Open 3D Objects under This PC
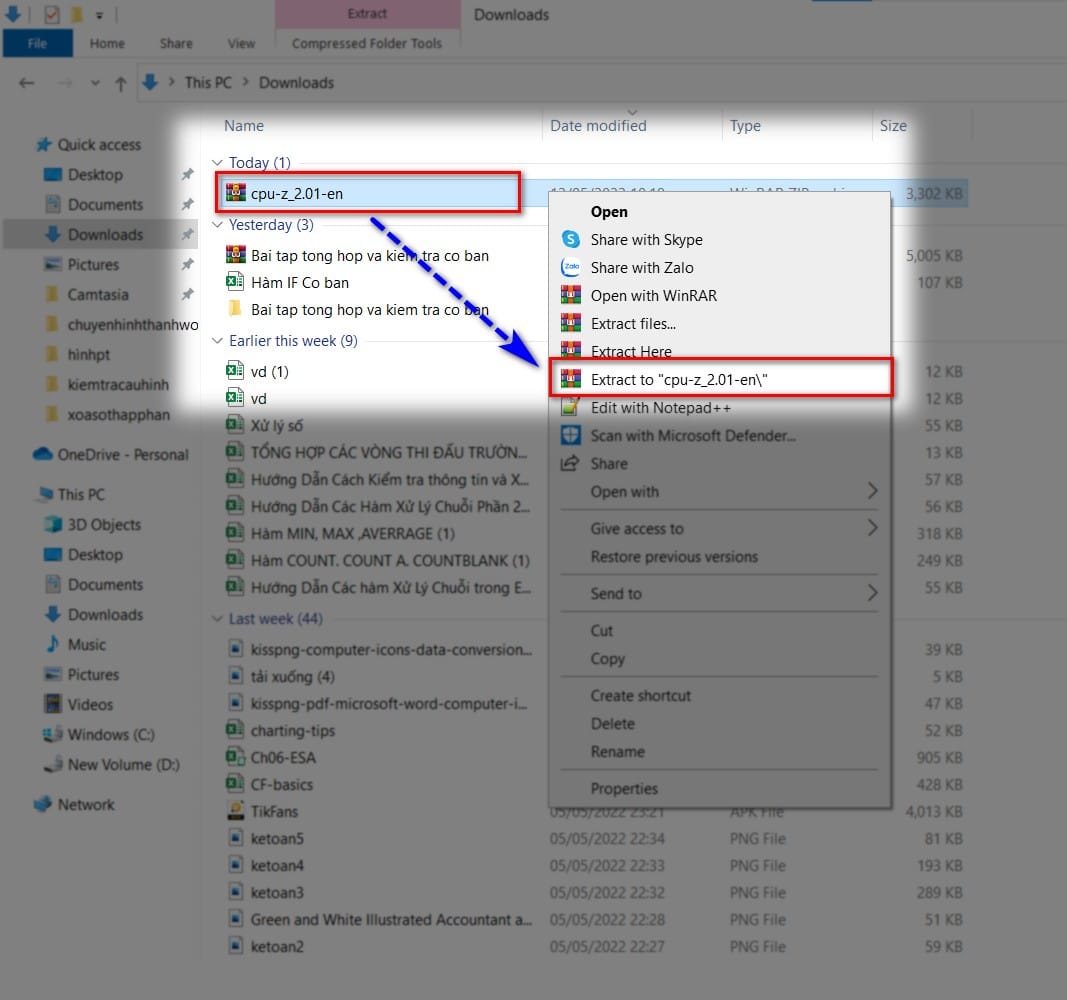 (104, 524)
